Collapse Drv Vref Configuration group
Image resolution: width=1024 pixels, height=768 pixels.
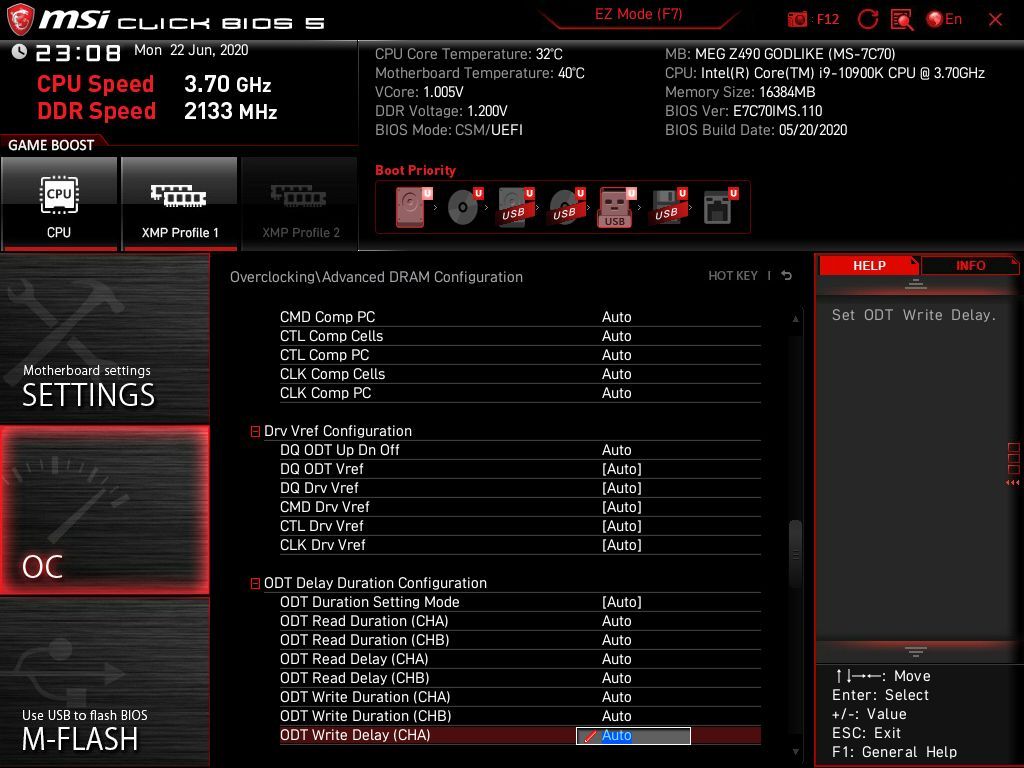click(255, 432)
